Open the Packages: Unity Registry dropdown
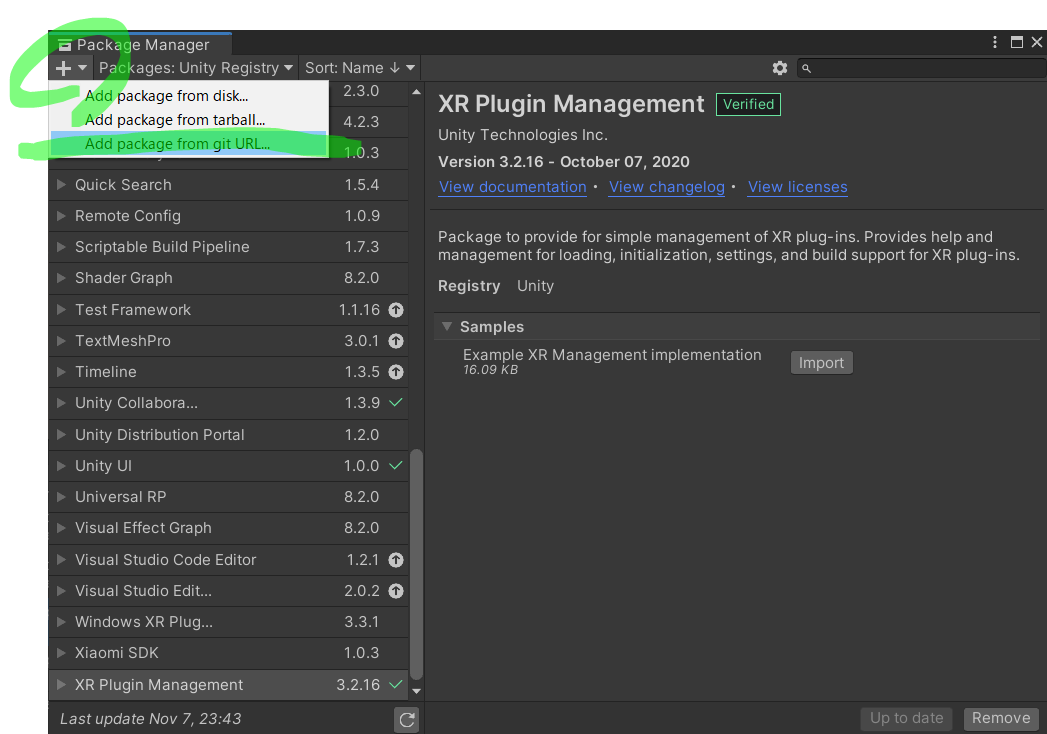The width and height of the screenshot is (1047, 734). click(x=196, y=67)
